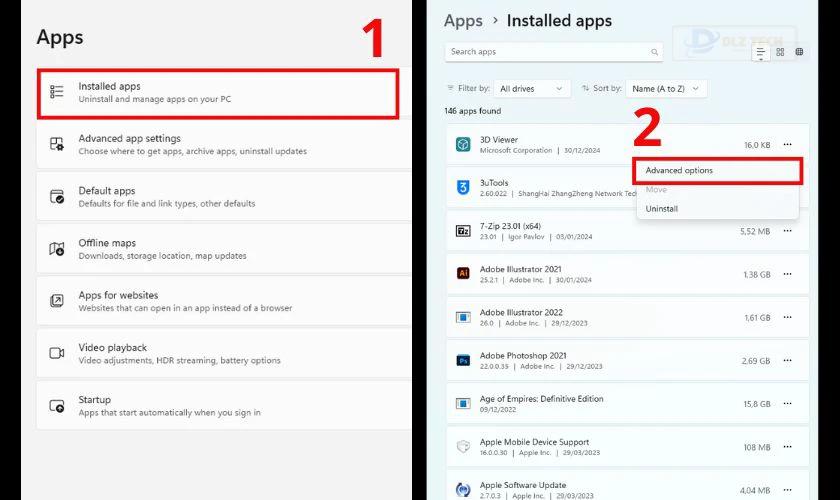
Task: Open Startup apps settings entry
Action: pos(224,406)
